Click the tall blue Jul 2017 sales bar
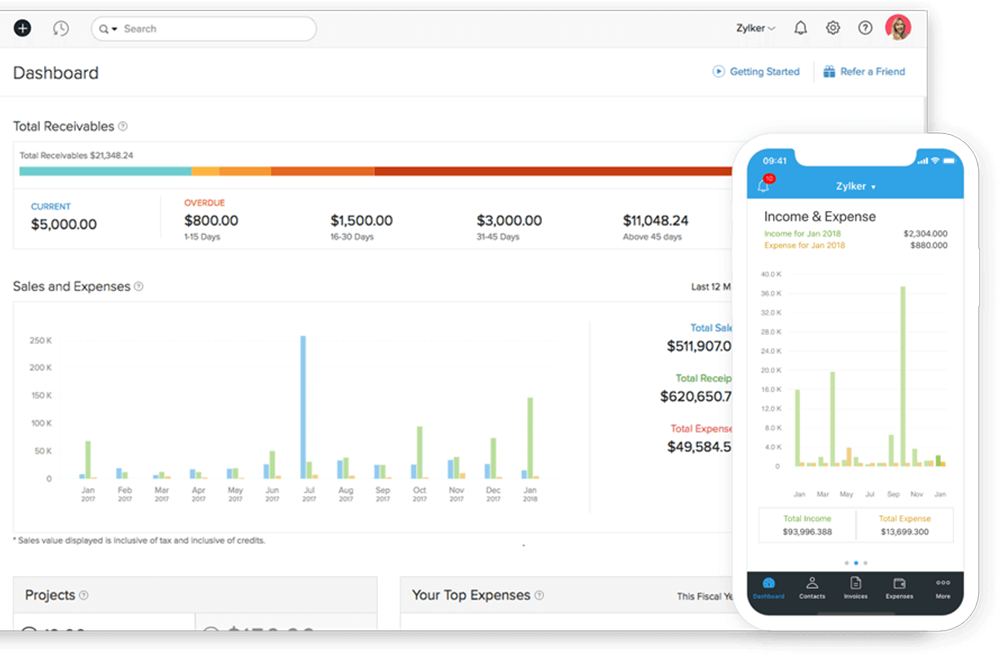1000x657 pixels. point(303,407)
